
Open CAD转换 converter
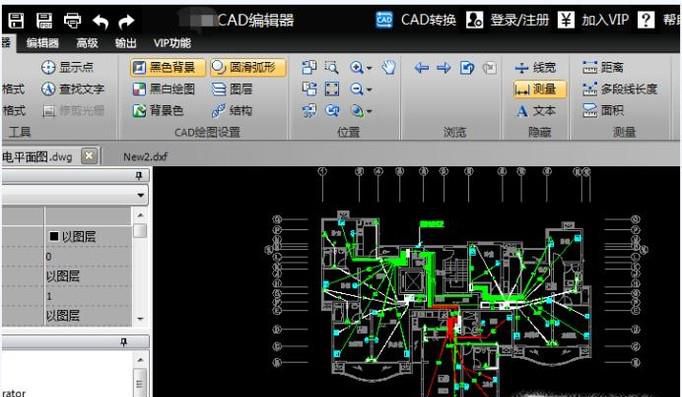click(x=416, y=20)
